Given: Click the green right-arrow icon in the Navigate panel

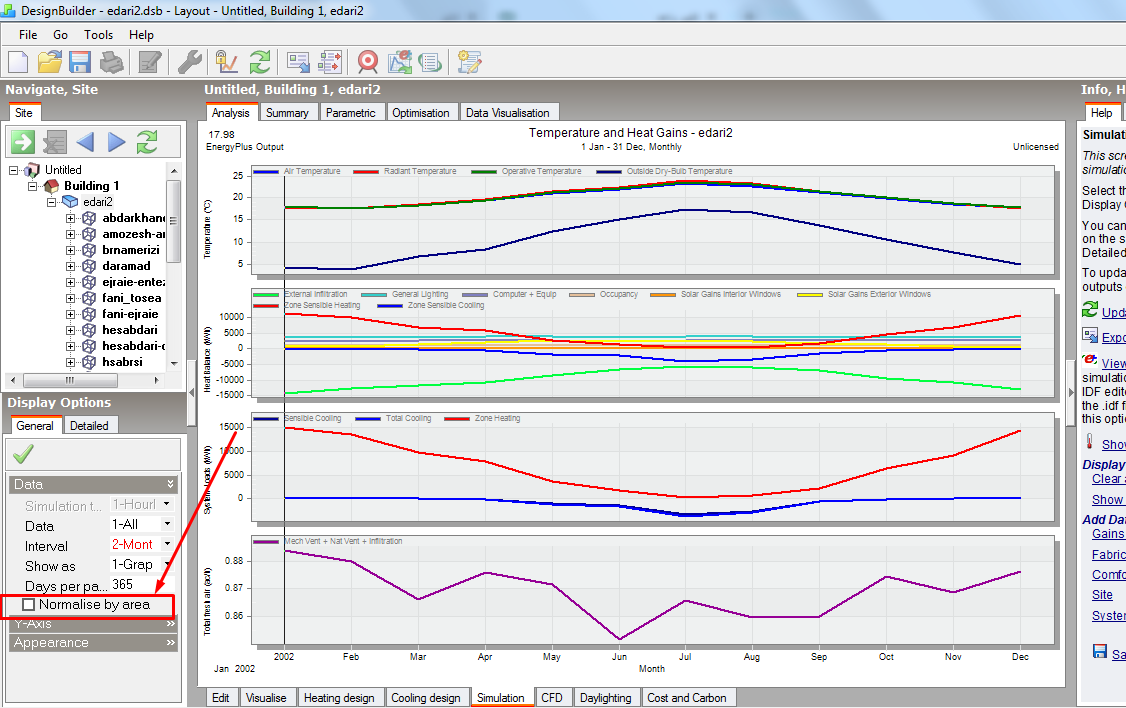Looking at the screenshot, I should tap(22, 142).
